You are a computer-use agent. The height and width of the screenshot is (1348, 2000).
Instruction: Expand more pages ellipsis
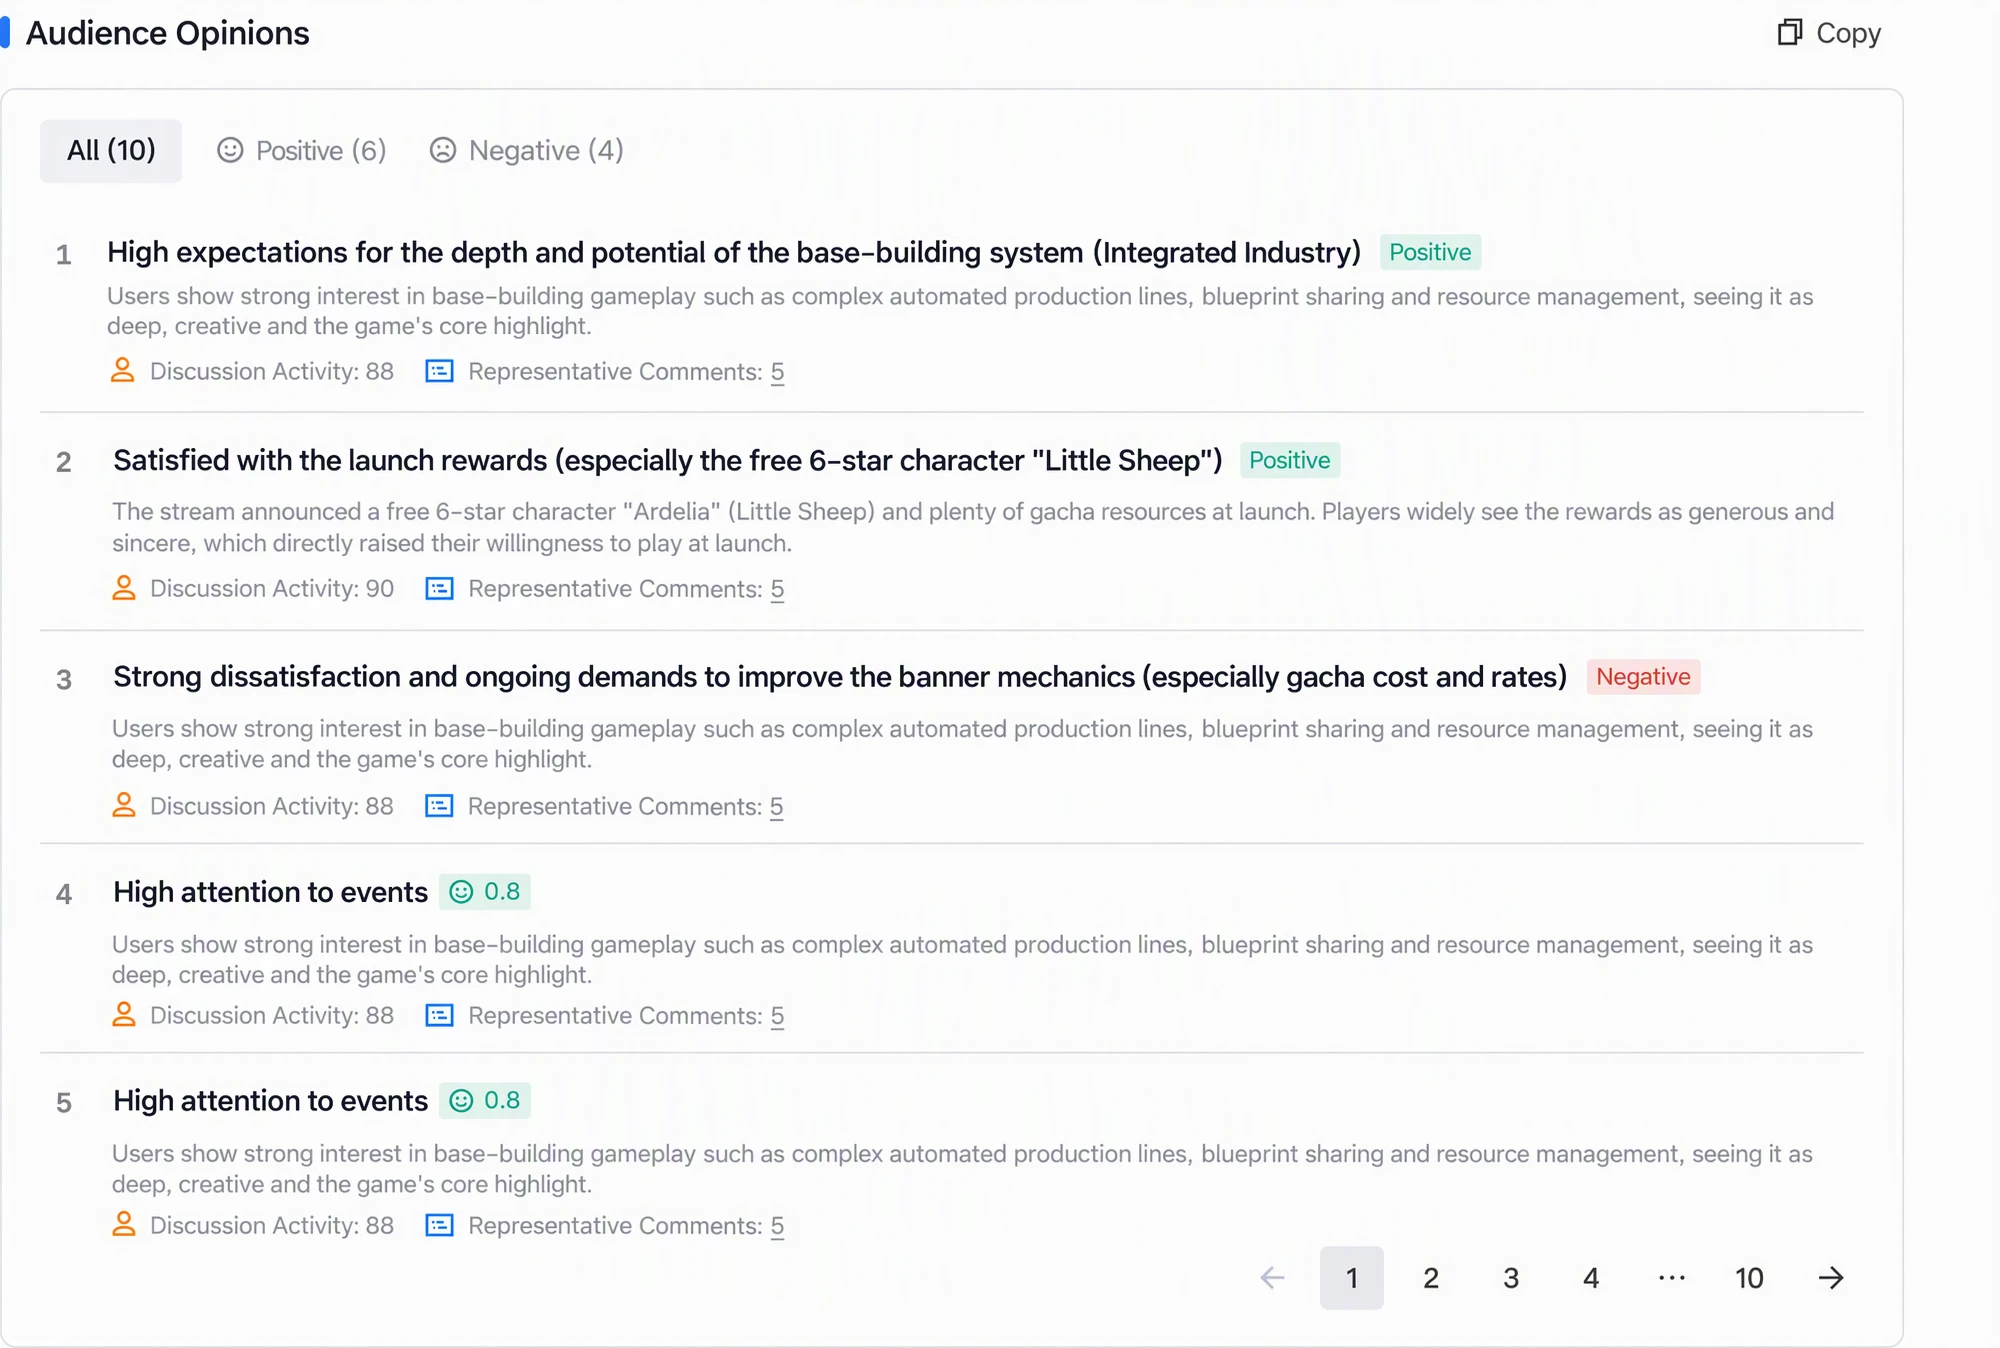point(1671,1278)
